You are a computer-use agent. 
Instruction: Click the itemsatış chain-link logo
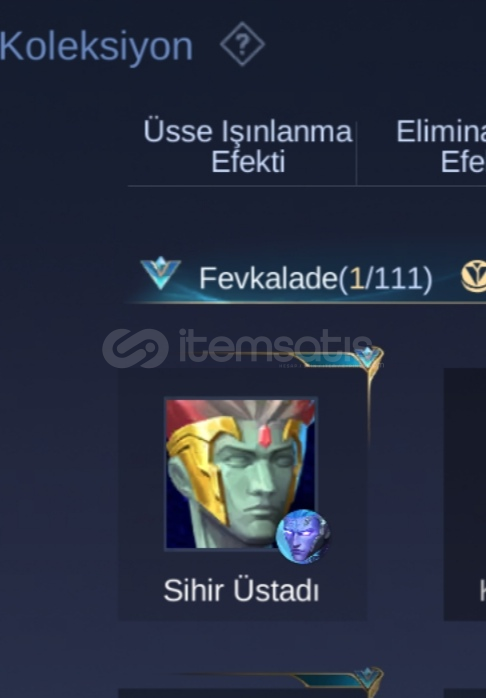(135, 348)
